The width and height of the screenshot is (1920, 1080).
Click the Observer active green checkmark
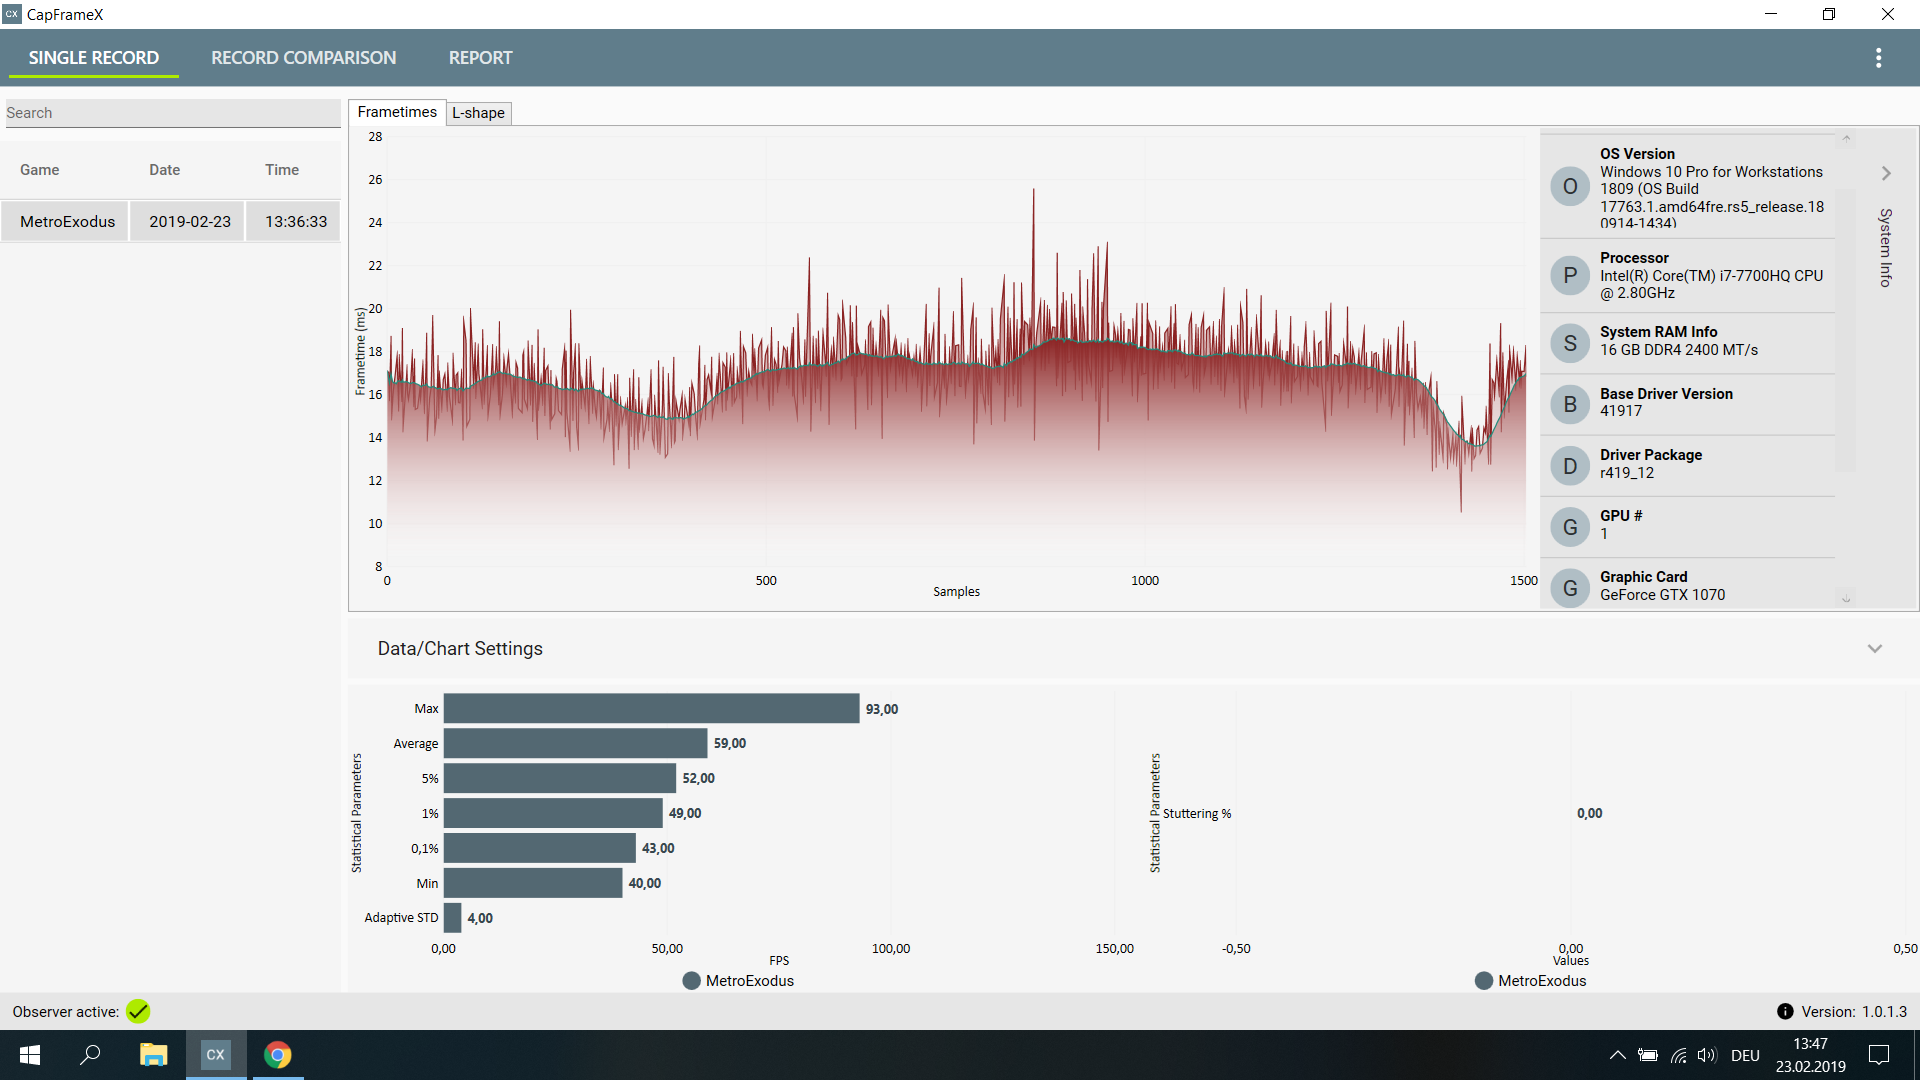coord(138,1012)
